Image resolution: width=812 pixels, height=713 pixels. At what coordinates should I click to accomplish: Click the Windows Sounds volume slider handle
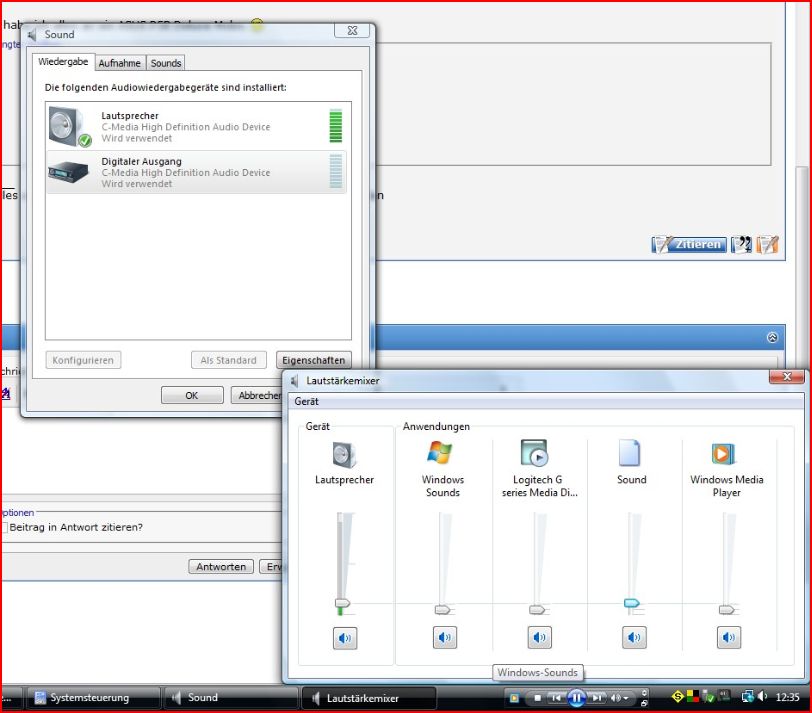442,610
